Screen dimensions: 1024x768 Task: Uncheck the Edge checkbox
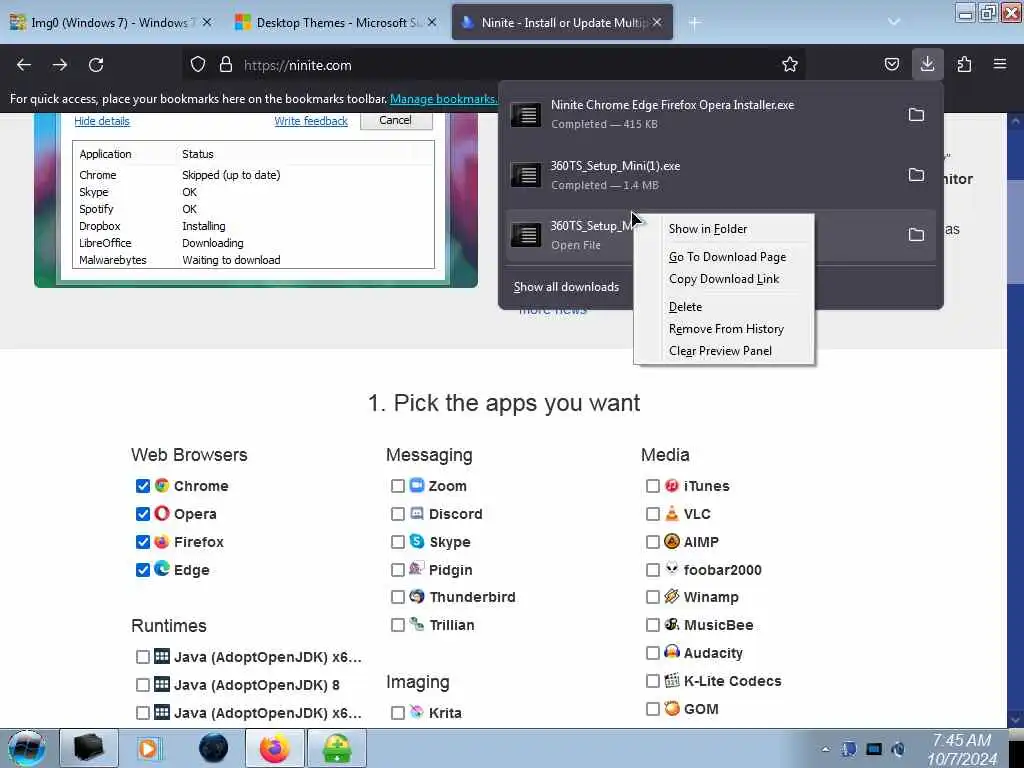click(143, 570)
